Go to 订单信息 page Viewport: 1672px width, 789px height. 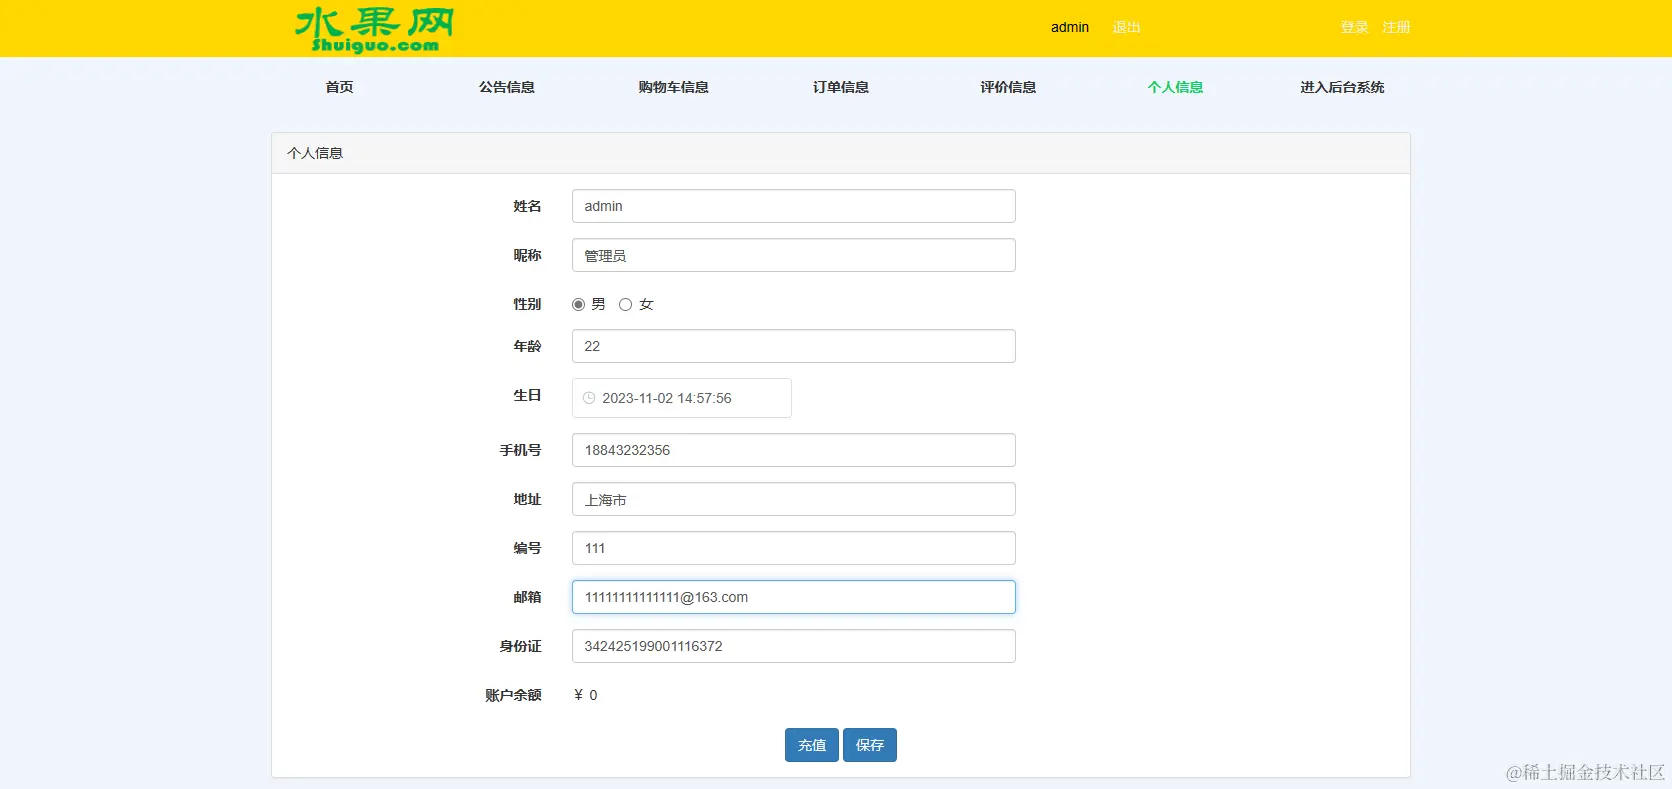(x=840, y=87)
